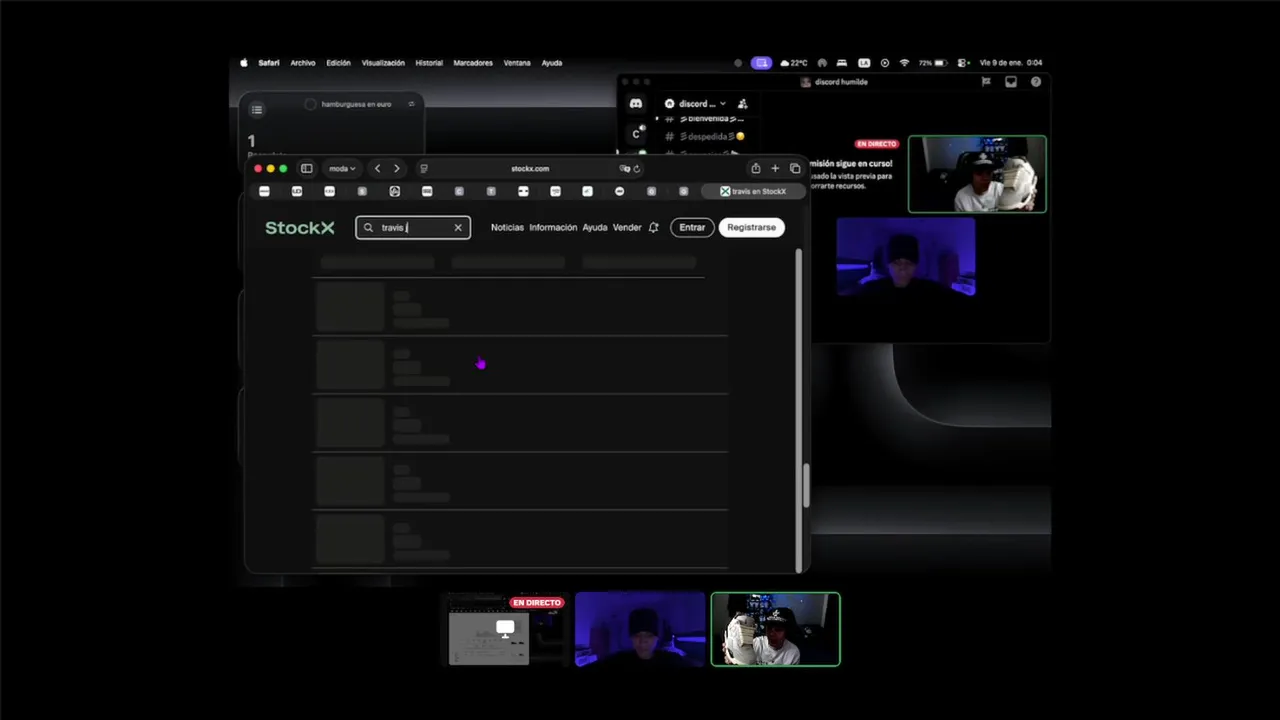Click the 'discord humilde' title text
This screenshot has height=720, width=1280.
click(x=840, y=82)
